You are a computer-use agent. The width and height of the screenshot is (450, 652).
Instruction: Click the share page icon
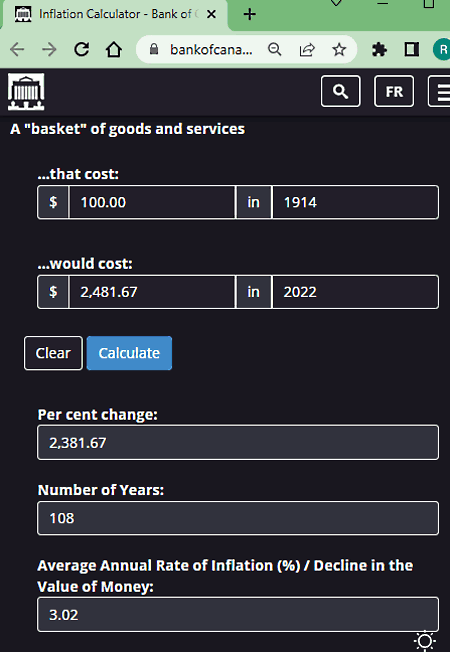(x=307, y=50)
